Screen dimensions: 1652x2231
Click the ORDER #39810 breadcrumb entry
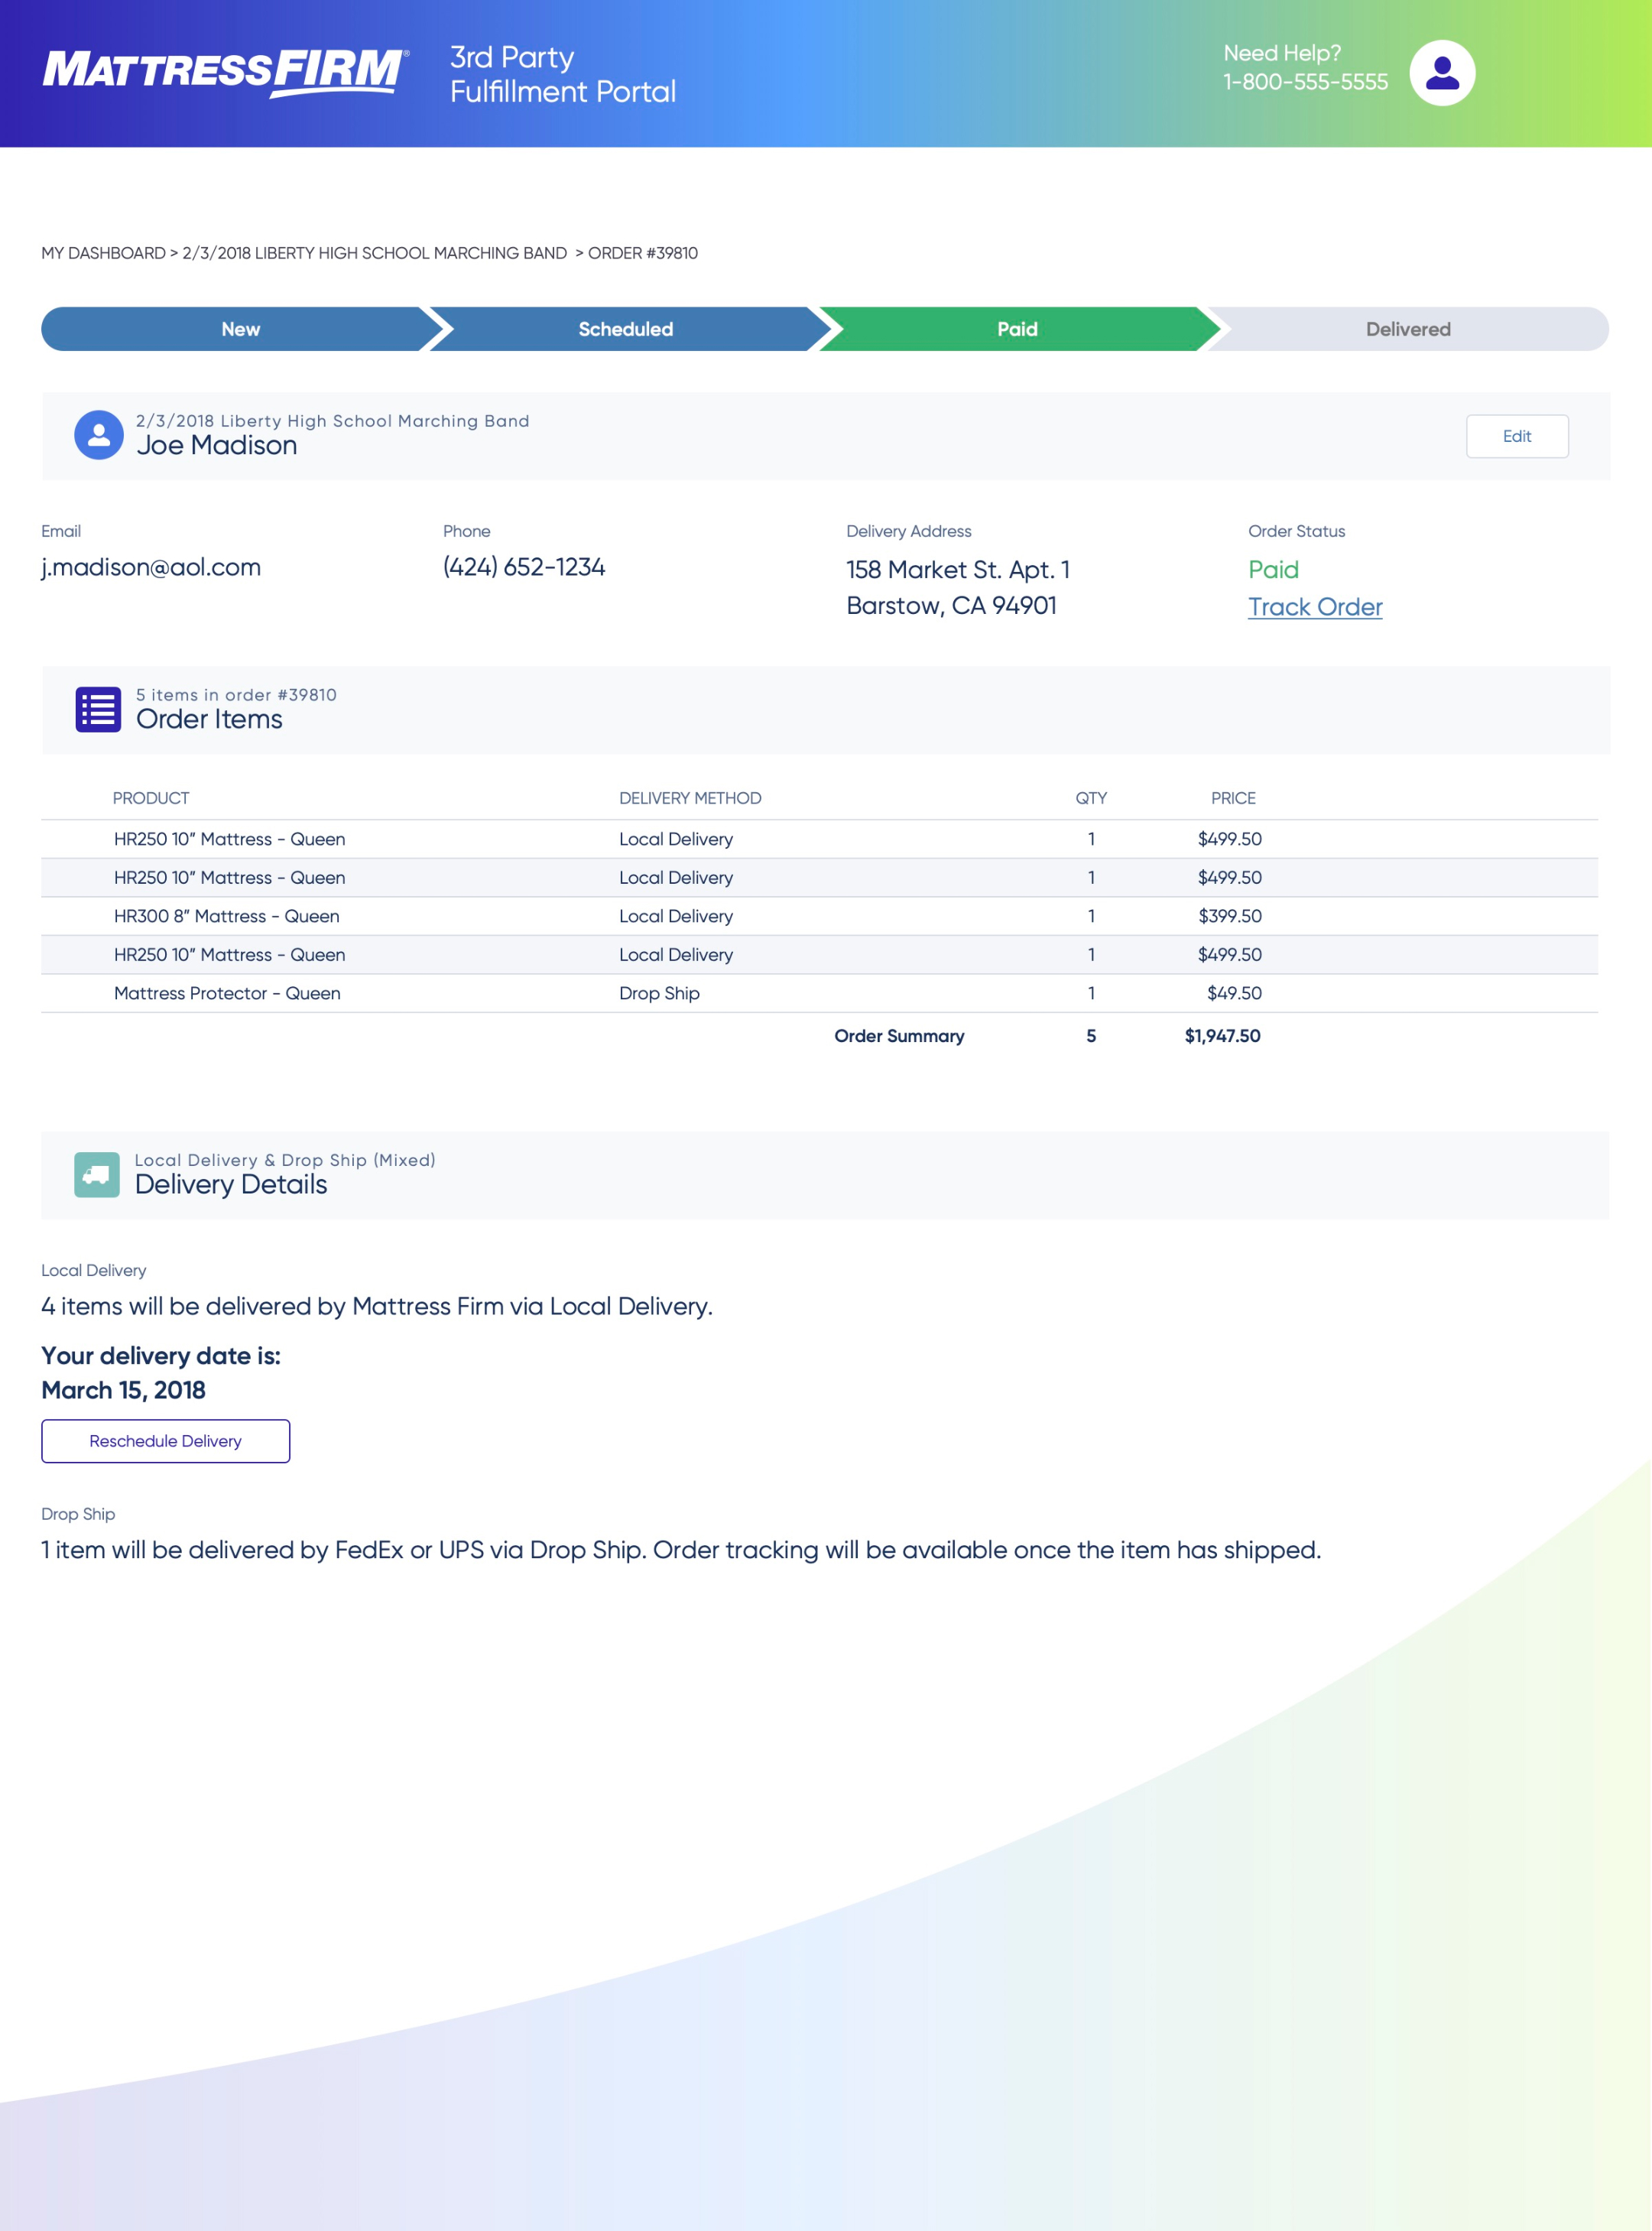click(x=643, y=253)
